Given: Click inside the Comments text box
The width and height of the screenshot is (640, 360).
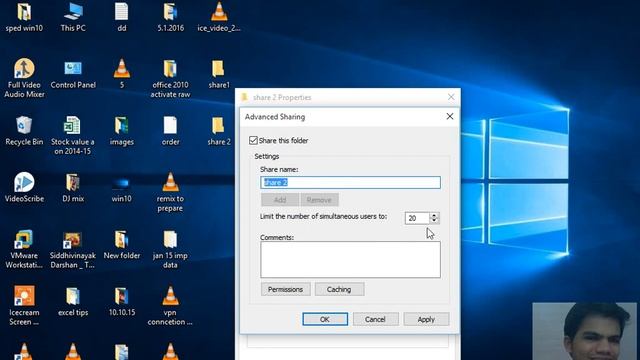Looking at the screenshot, I should tap(350, 260).
